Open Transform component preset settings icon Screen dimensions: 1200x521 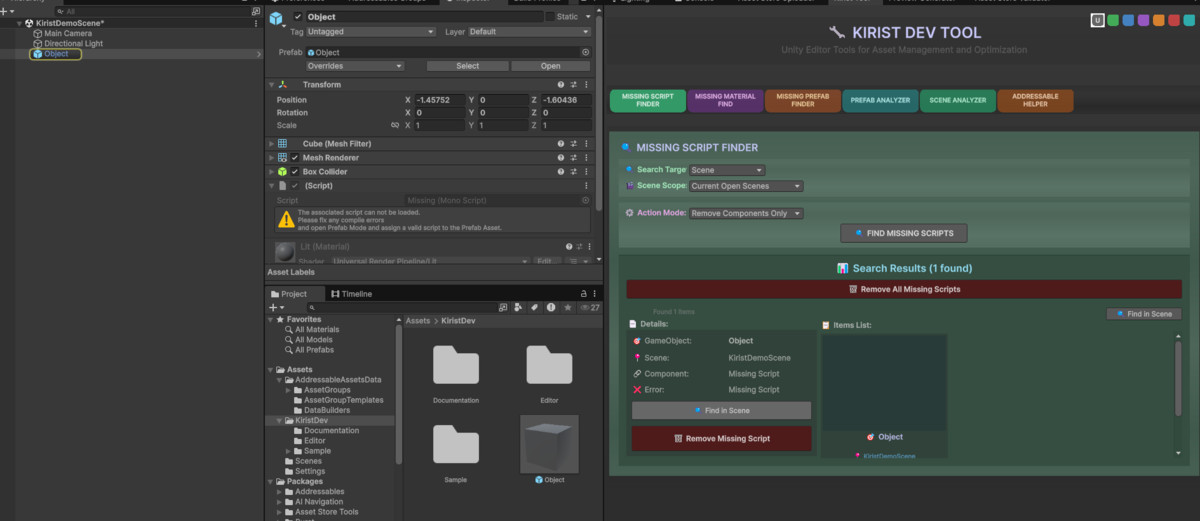click(x=574, y=85)
